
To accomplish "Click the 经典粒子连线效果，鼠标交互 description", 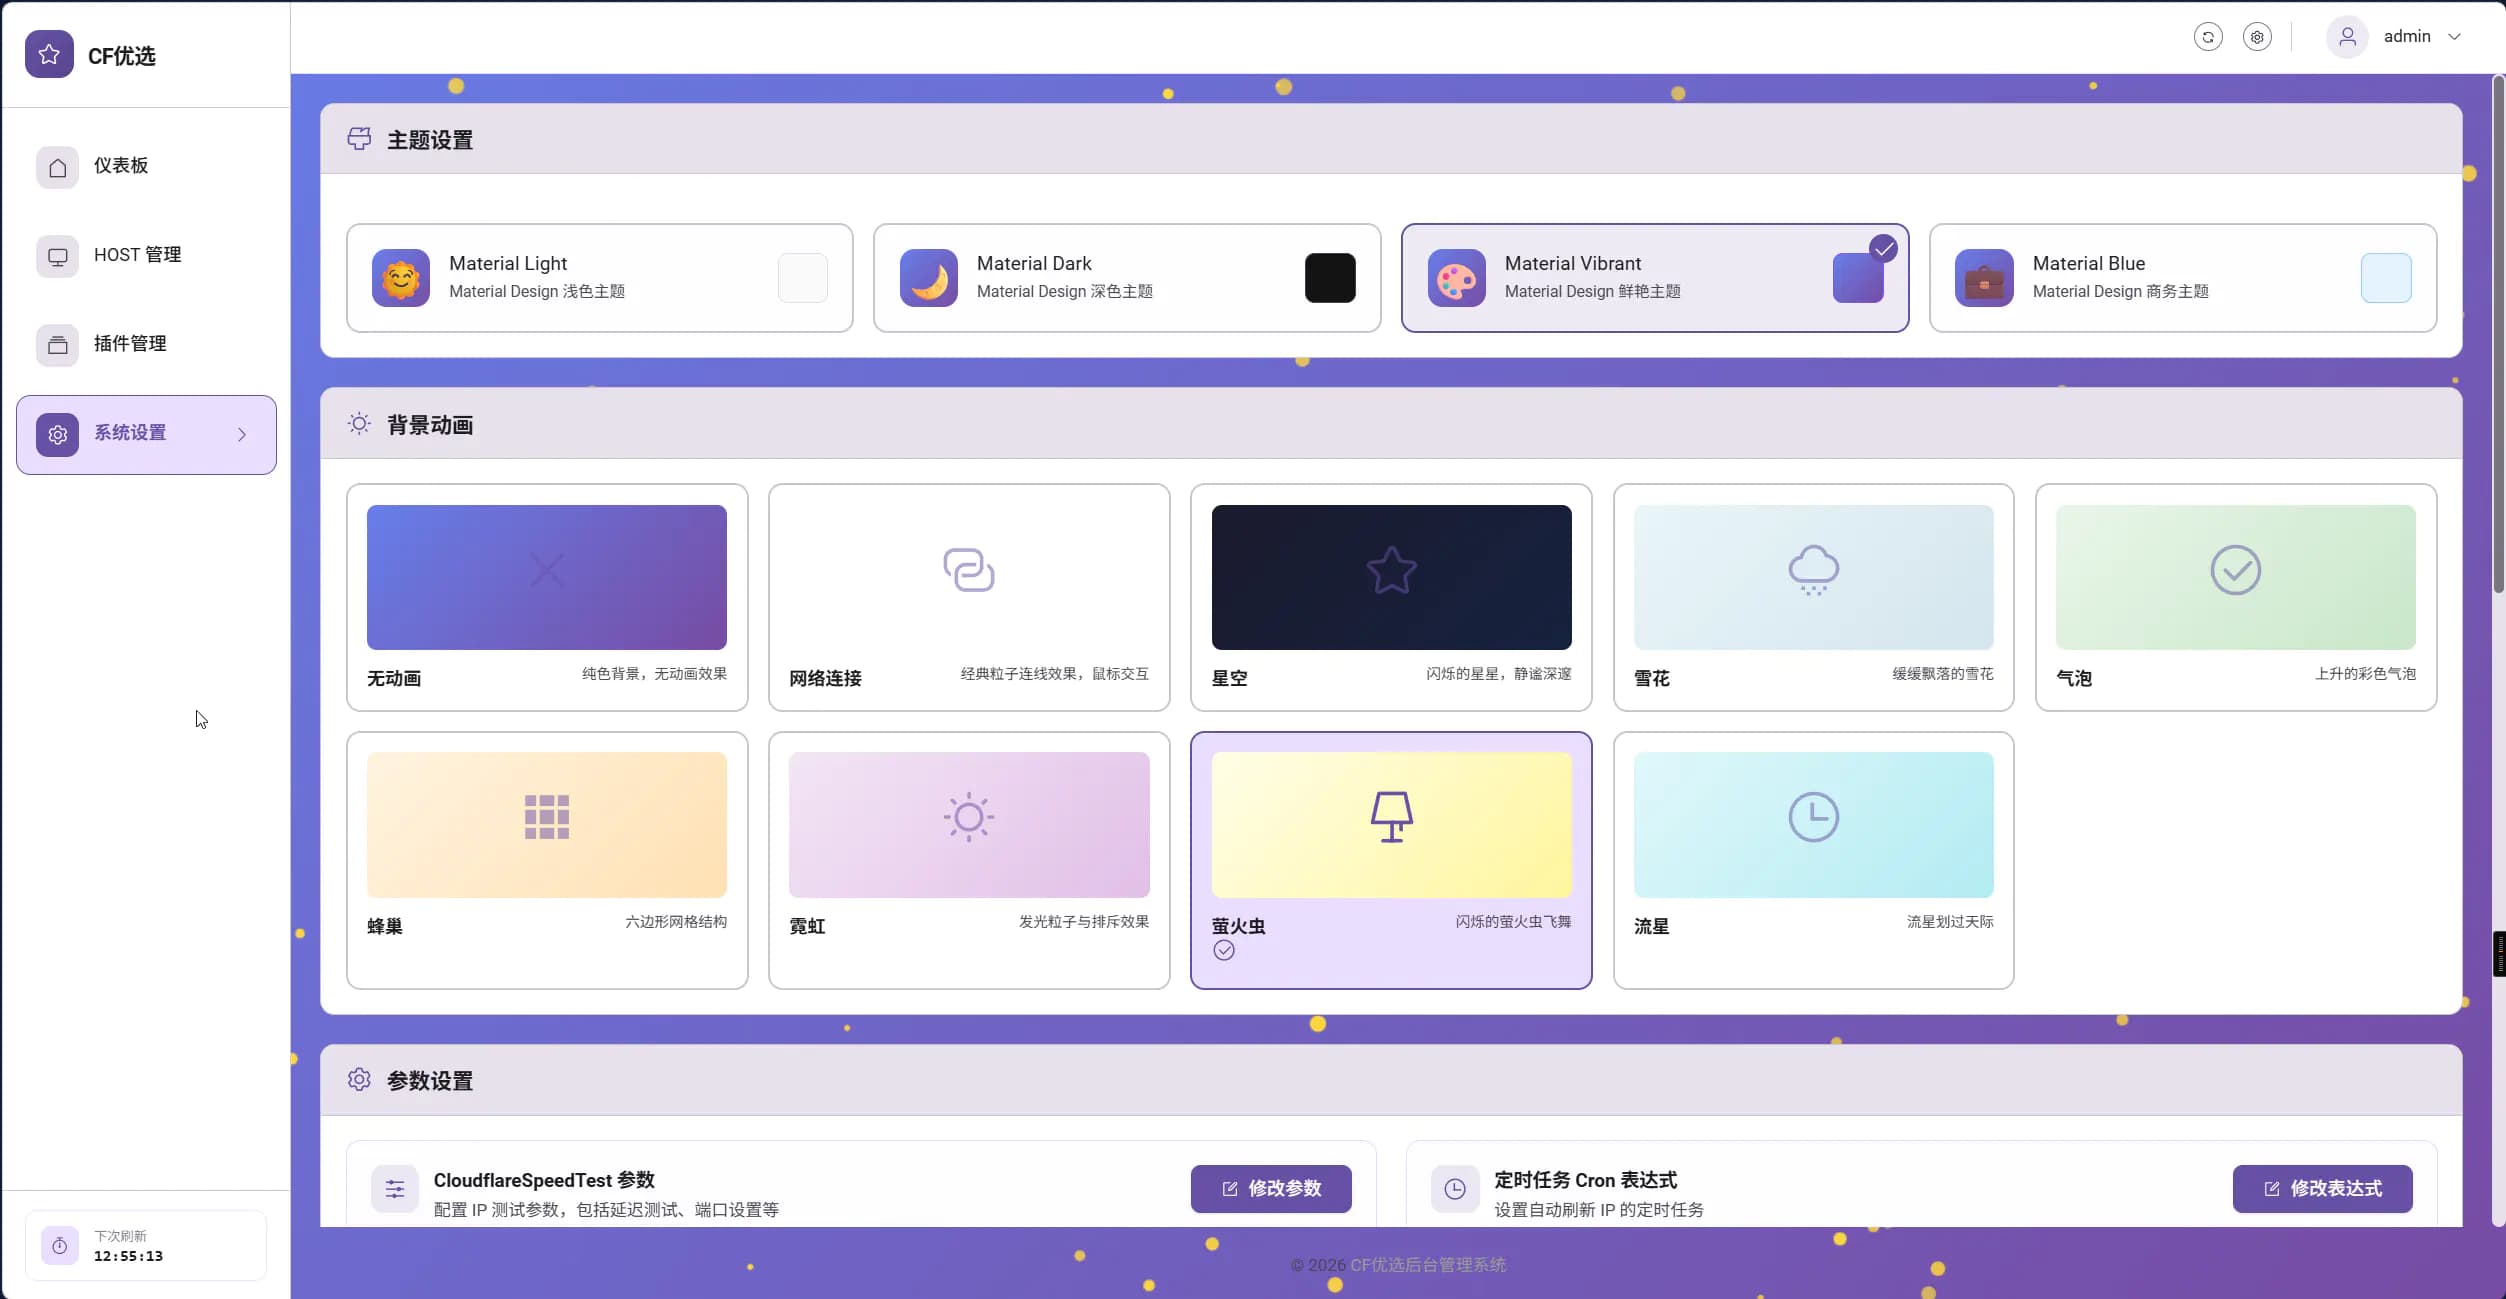I will [x=1055, y=674].
